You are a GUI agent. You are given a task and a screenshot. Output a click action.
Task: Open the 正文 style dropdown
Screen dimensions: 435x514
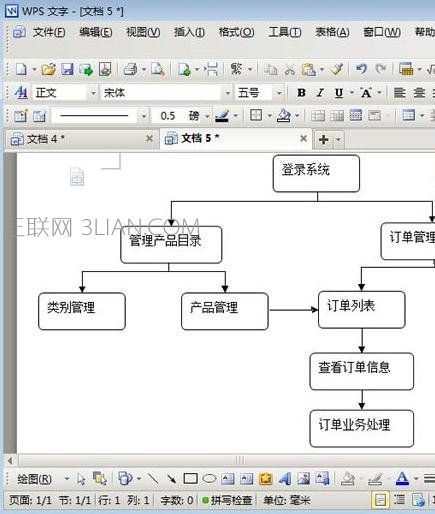point(94,93)
